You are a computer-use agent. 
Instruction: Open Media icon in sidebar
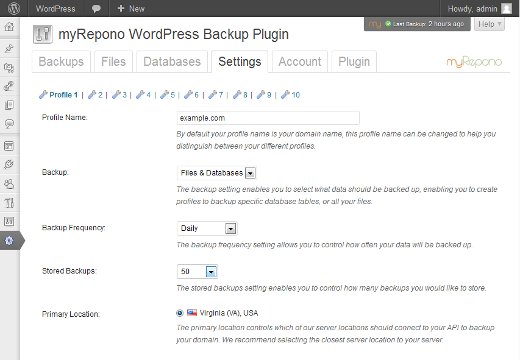9,68
